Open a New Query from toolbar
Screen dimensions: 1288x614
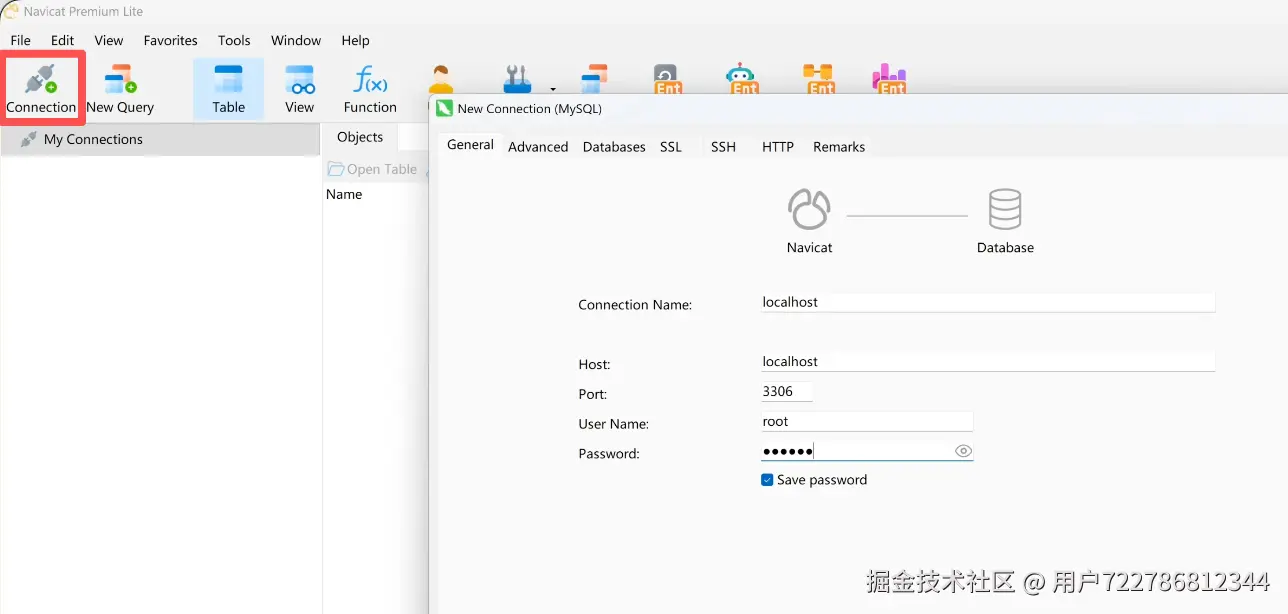click(x=120, y=88)
